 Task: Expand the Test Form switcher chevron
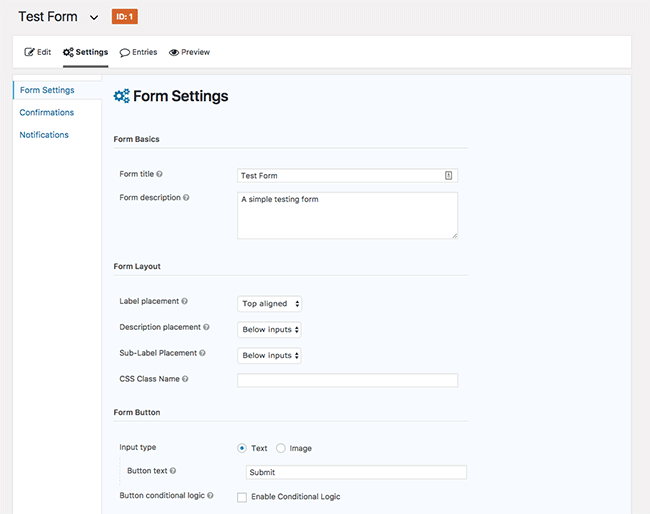(x=94, y=17)
